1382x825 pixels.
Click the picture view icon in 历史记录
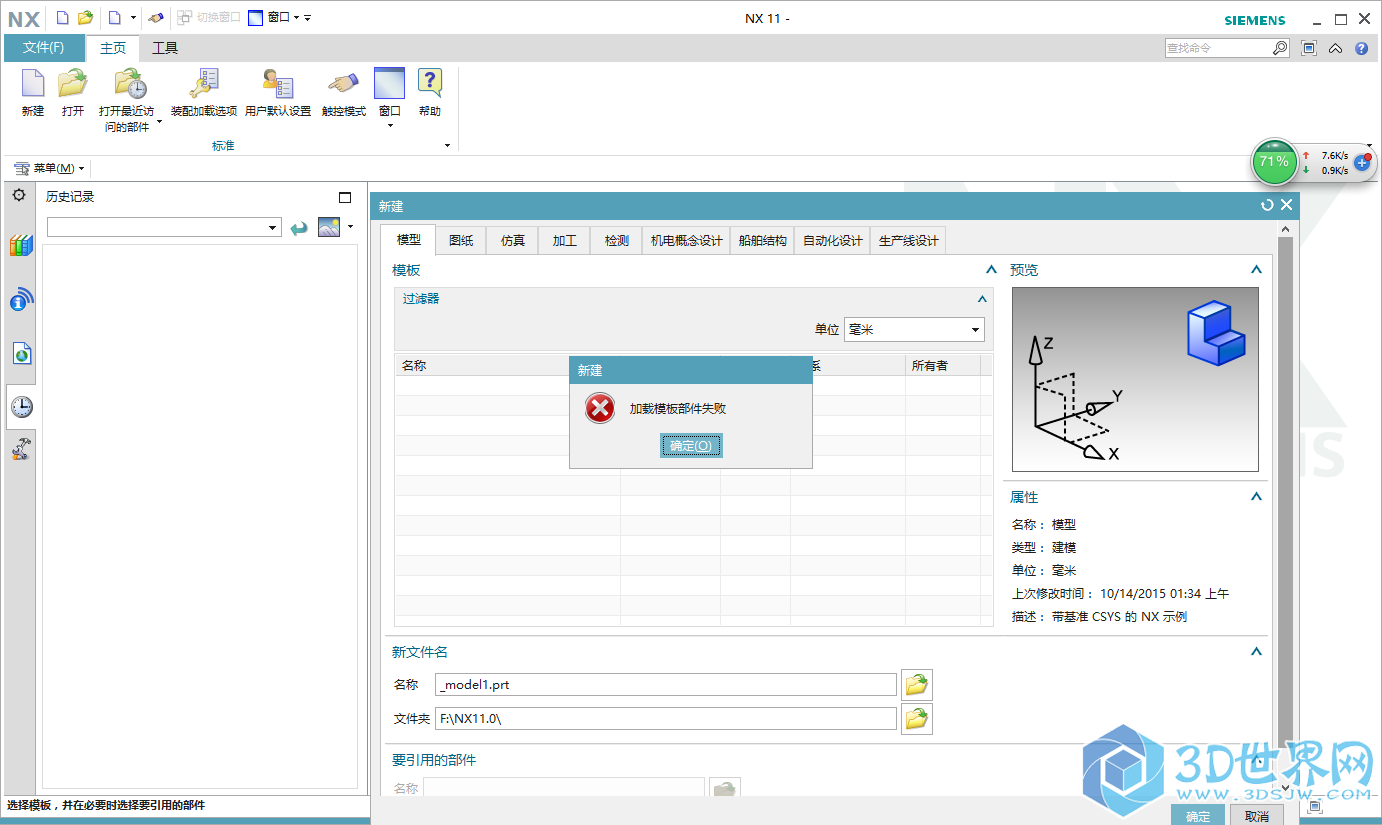(x=329, y=227)
